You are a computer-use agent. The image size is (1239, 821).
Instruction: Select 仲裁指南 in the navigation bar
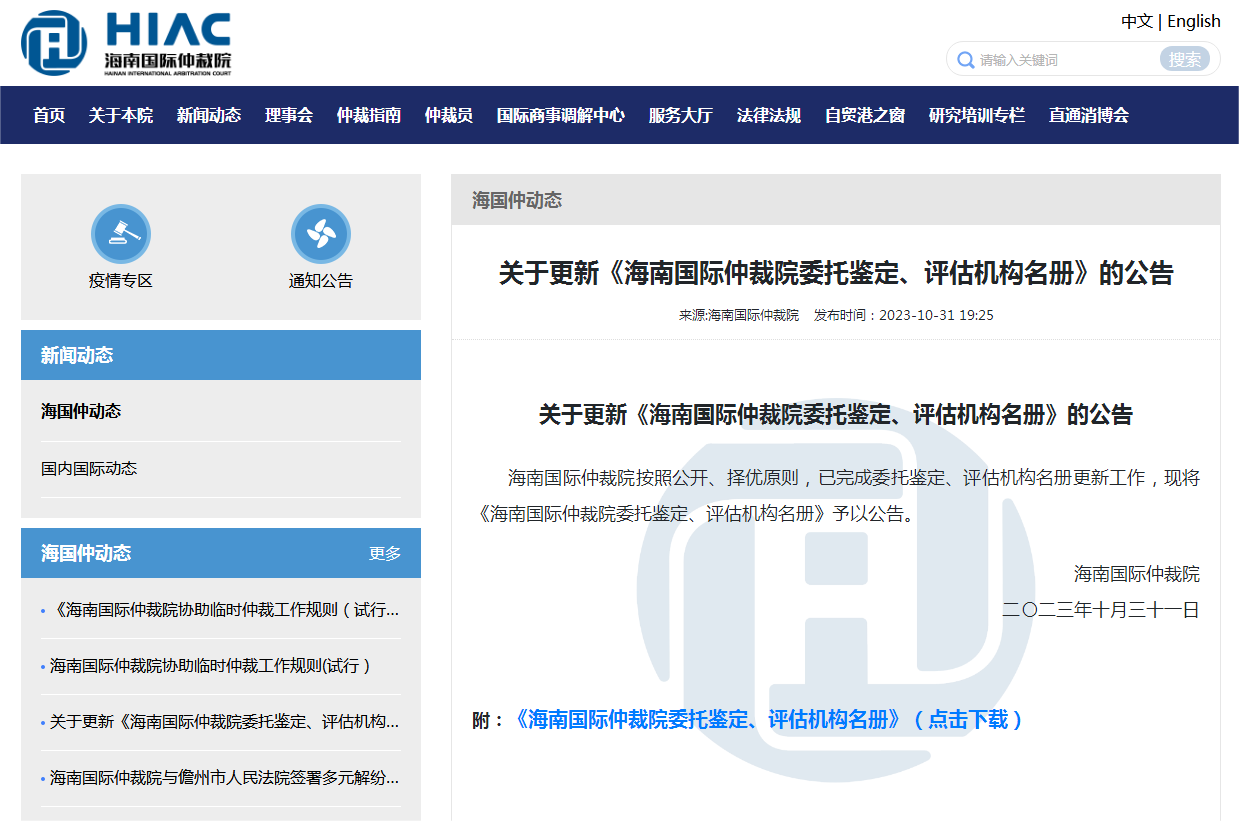click(369, 115)
